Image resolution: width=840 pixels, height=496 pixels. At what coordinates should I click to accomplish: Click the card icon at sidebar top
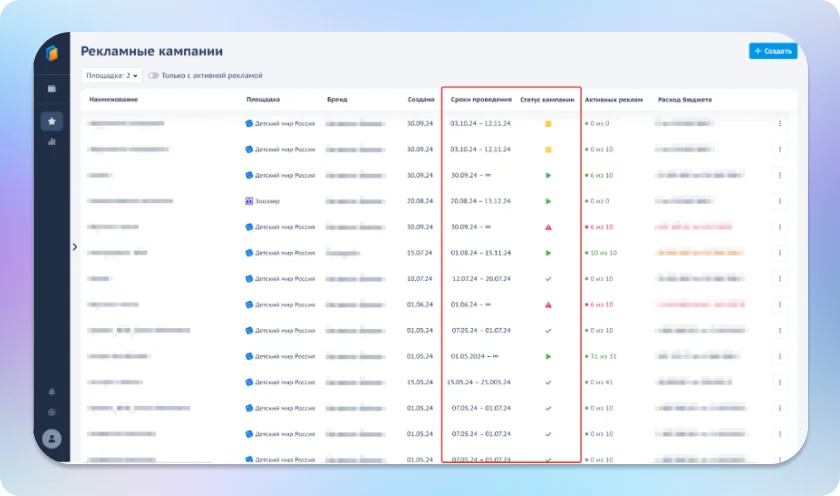pyautogui.click(x=52, y=89)
